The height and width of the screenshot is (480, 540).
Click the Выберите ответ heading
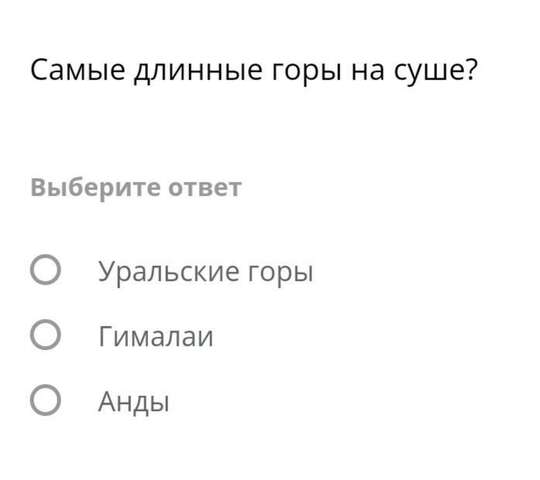pos(136,188)
